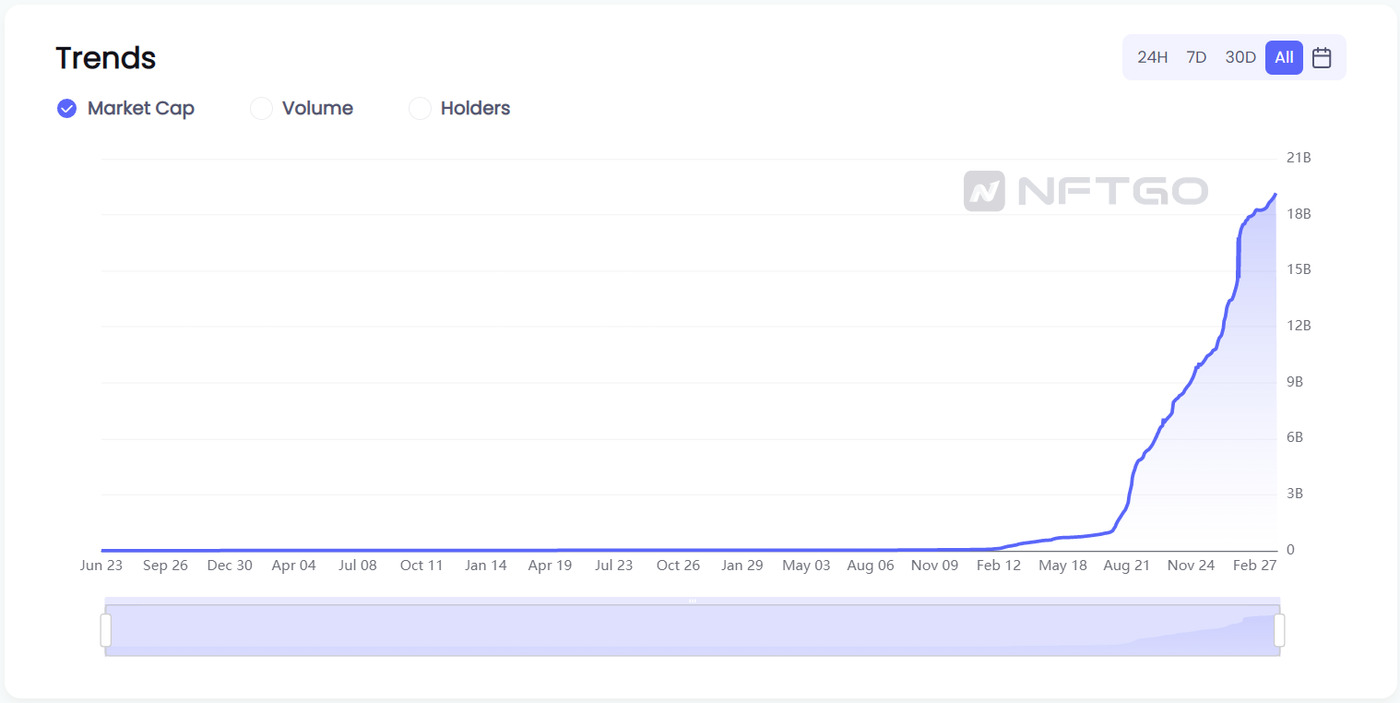Viewport: 1400px width, 703px height.
Task: Click the 3B axis label
Action: point(1295,494)
